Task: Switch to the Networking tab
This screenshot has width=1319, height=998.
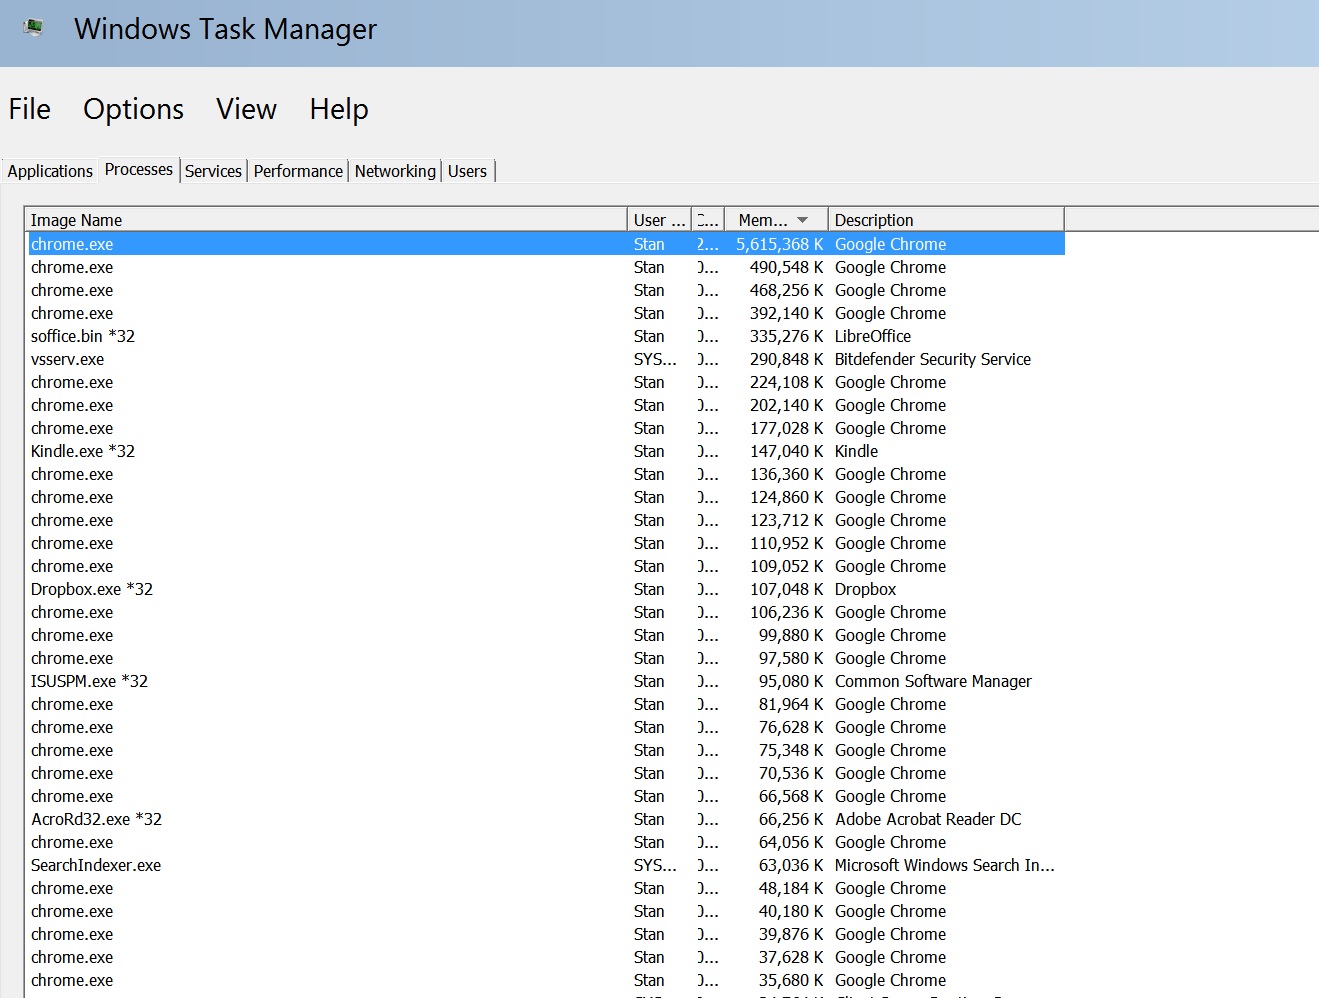Action: pyautogui.click(x=395, y=171)
